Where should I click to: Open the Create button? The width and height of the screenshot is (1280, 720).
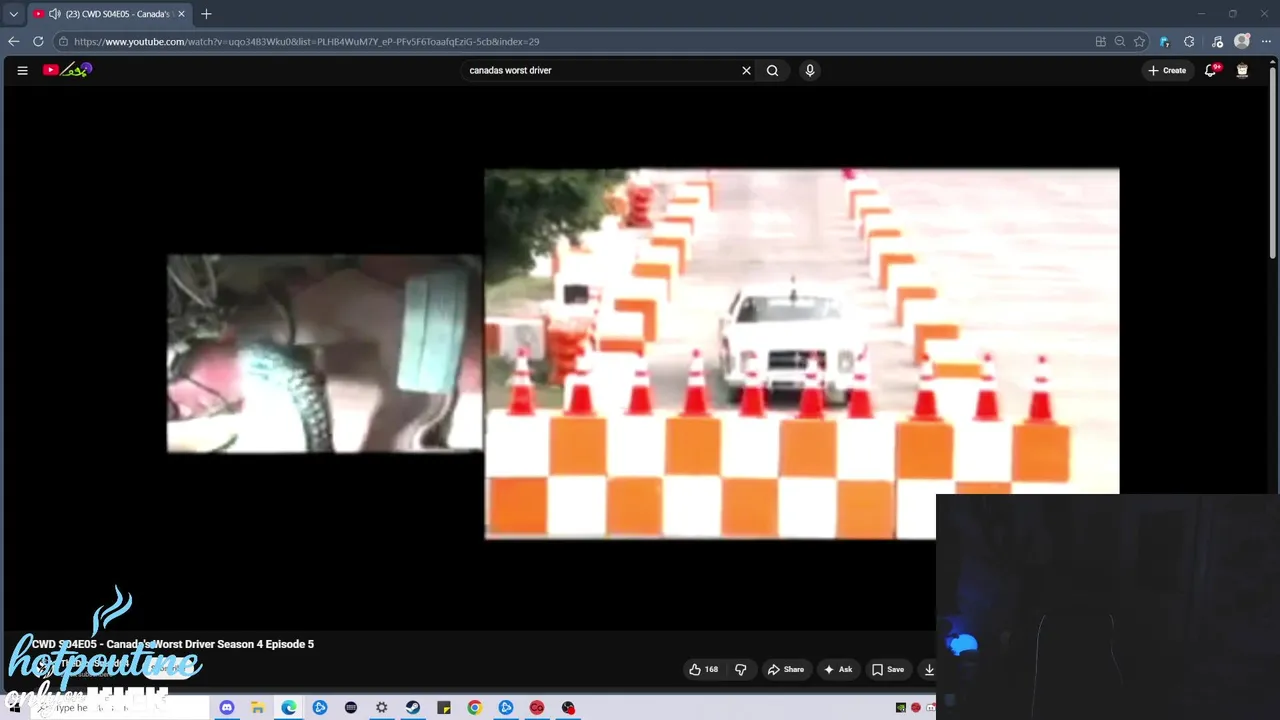pos(1167,70)
